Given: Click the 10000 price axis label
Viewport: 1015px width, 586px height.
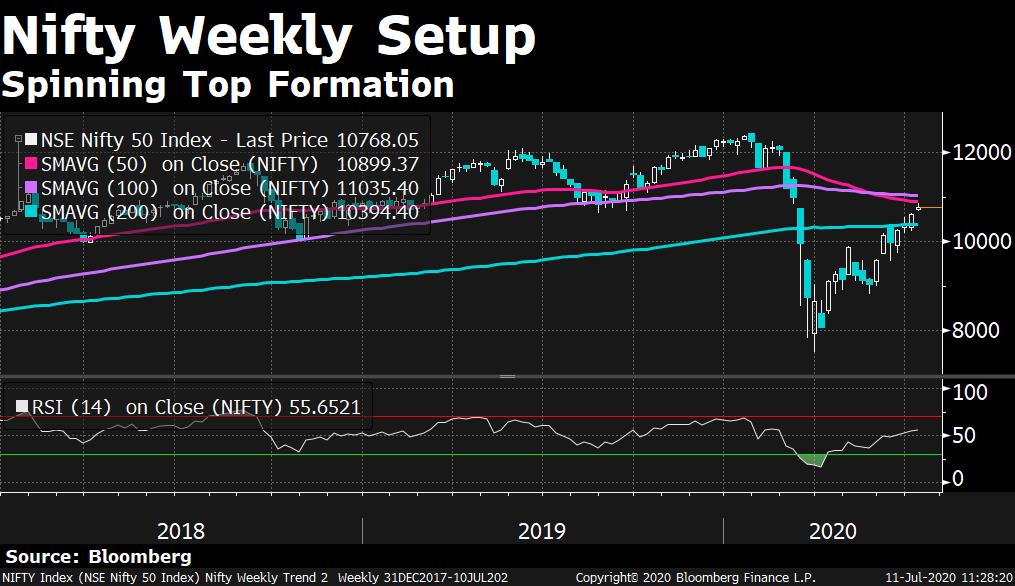Looking at the screenshot, I should pyautogui.click(x=978, y=242).
